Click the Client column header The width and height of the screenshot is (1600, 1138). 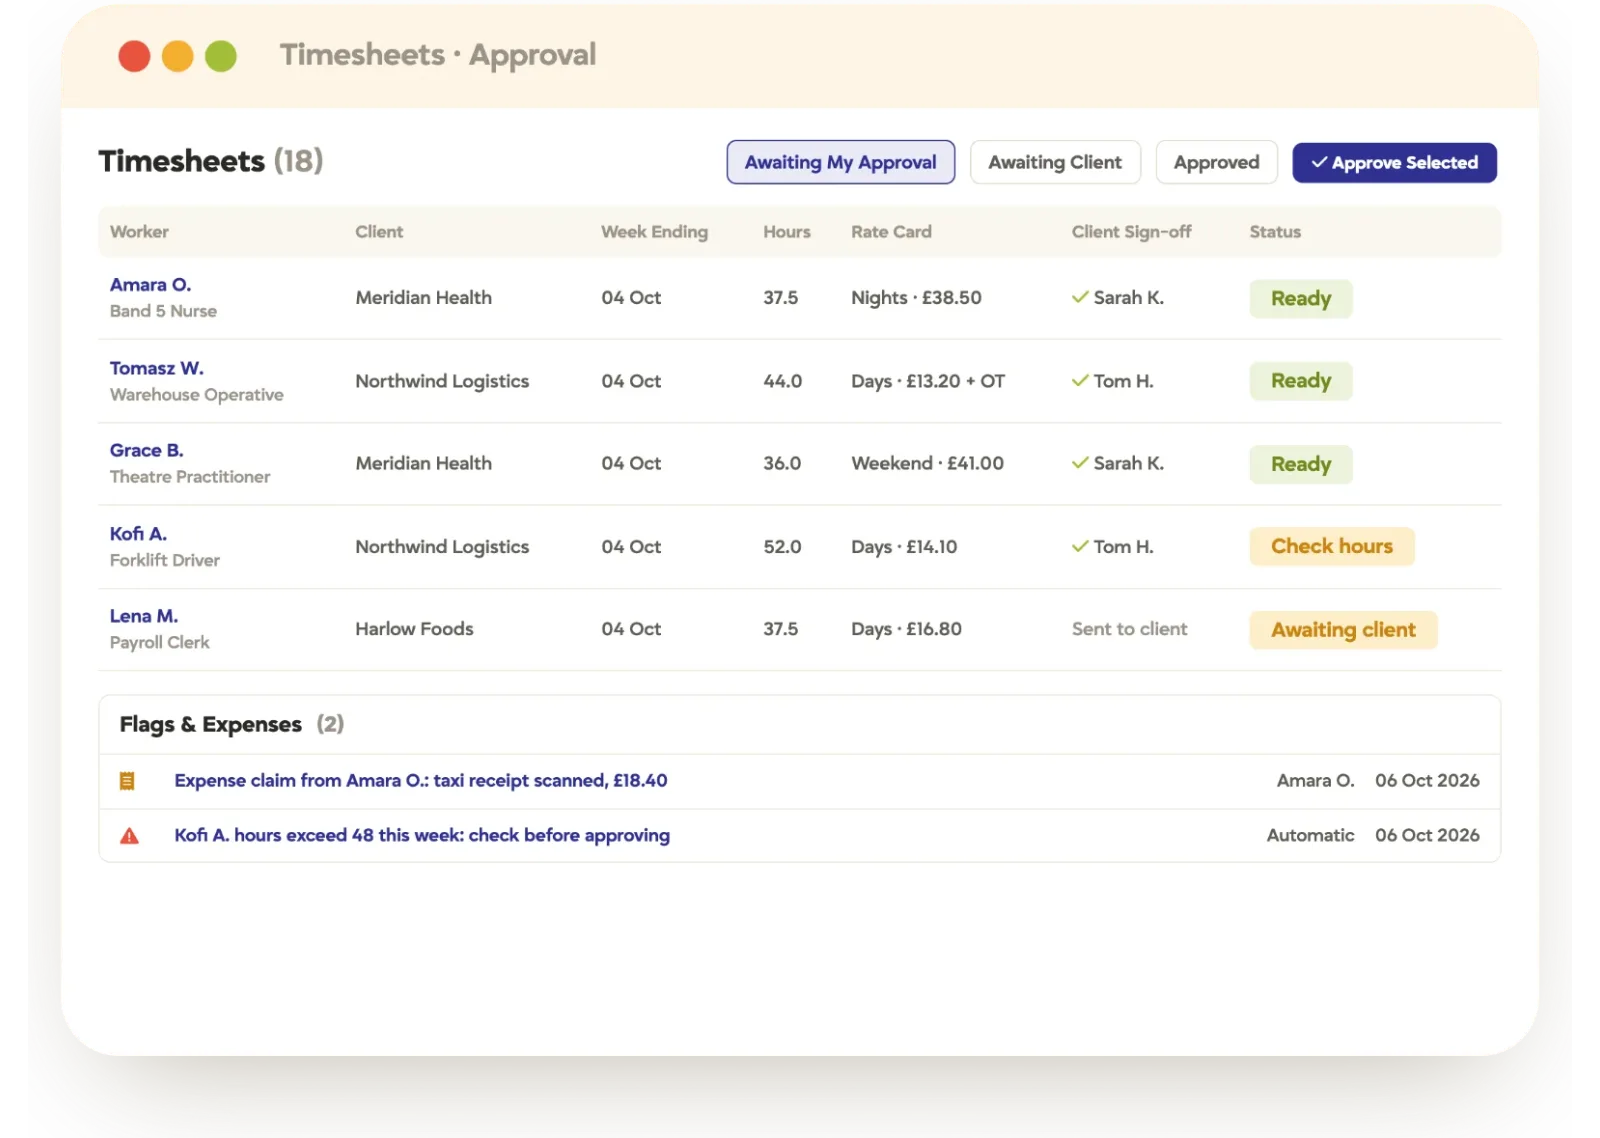click(379, 232)
